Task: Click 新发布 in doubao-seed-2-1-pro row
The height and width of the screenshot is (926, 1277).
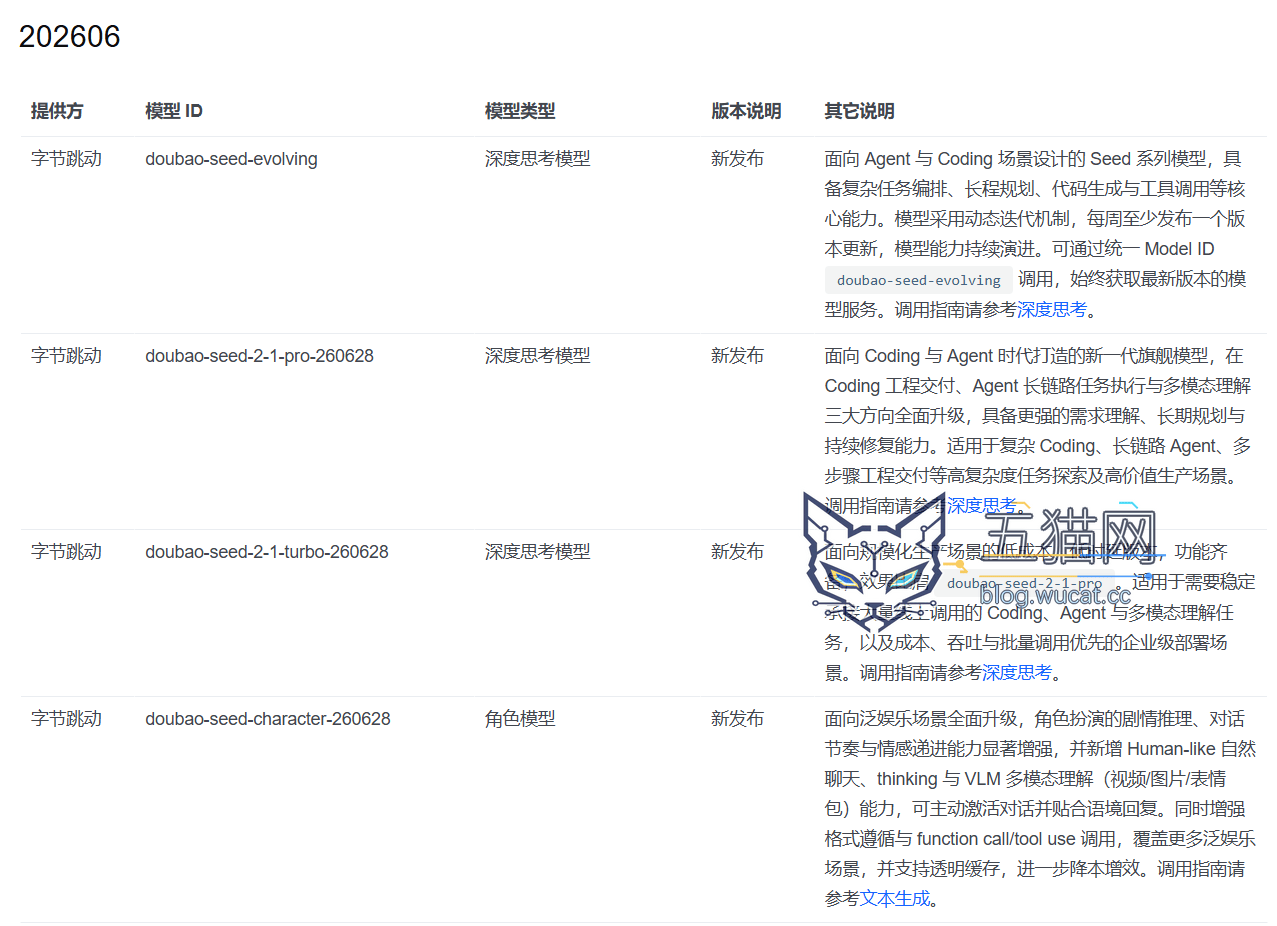Action: (x=737, y=356)
